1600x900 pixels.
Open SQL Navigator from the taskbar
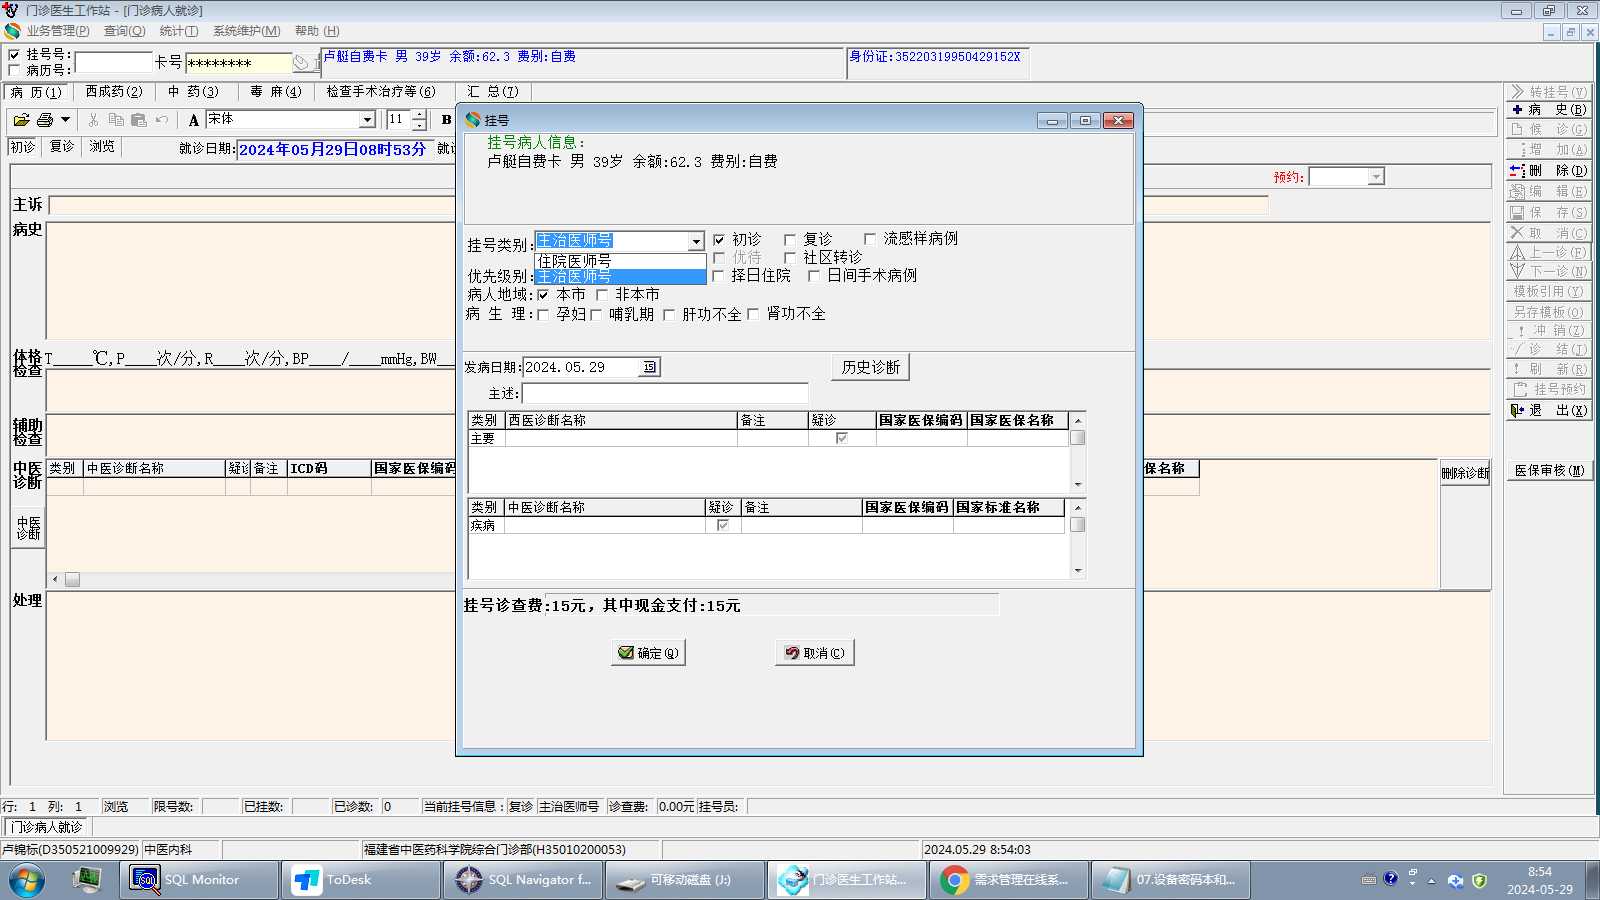[x=523, y=880]
